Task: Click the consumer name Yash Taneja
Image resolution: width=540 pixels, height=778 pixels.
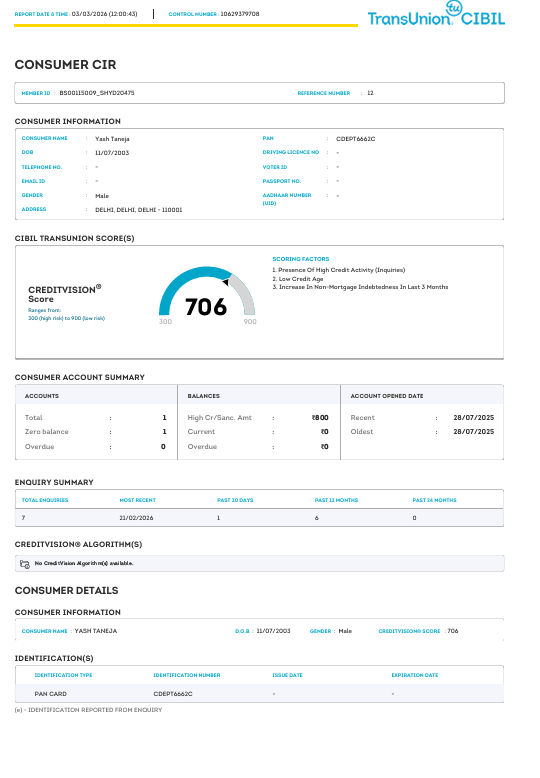Action: [112, 139]
